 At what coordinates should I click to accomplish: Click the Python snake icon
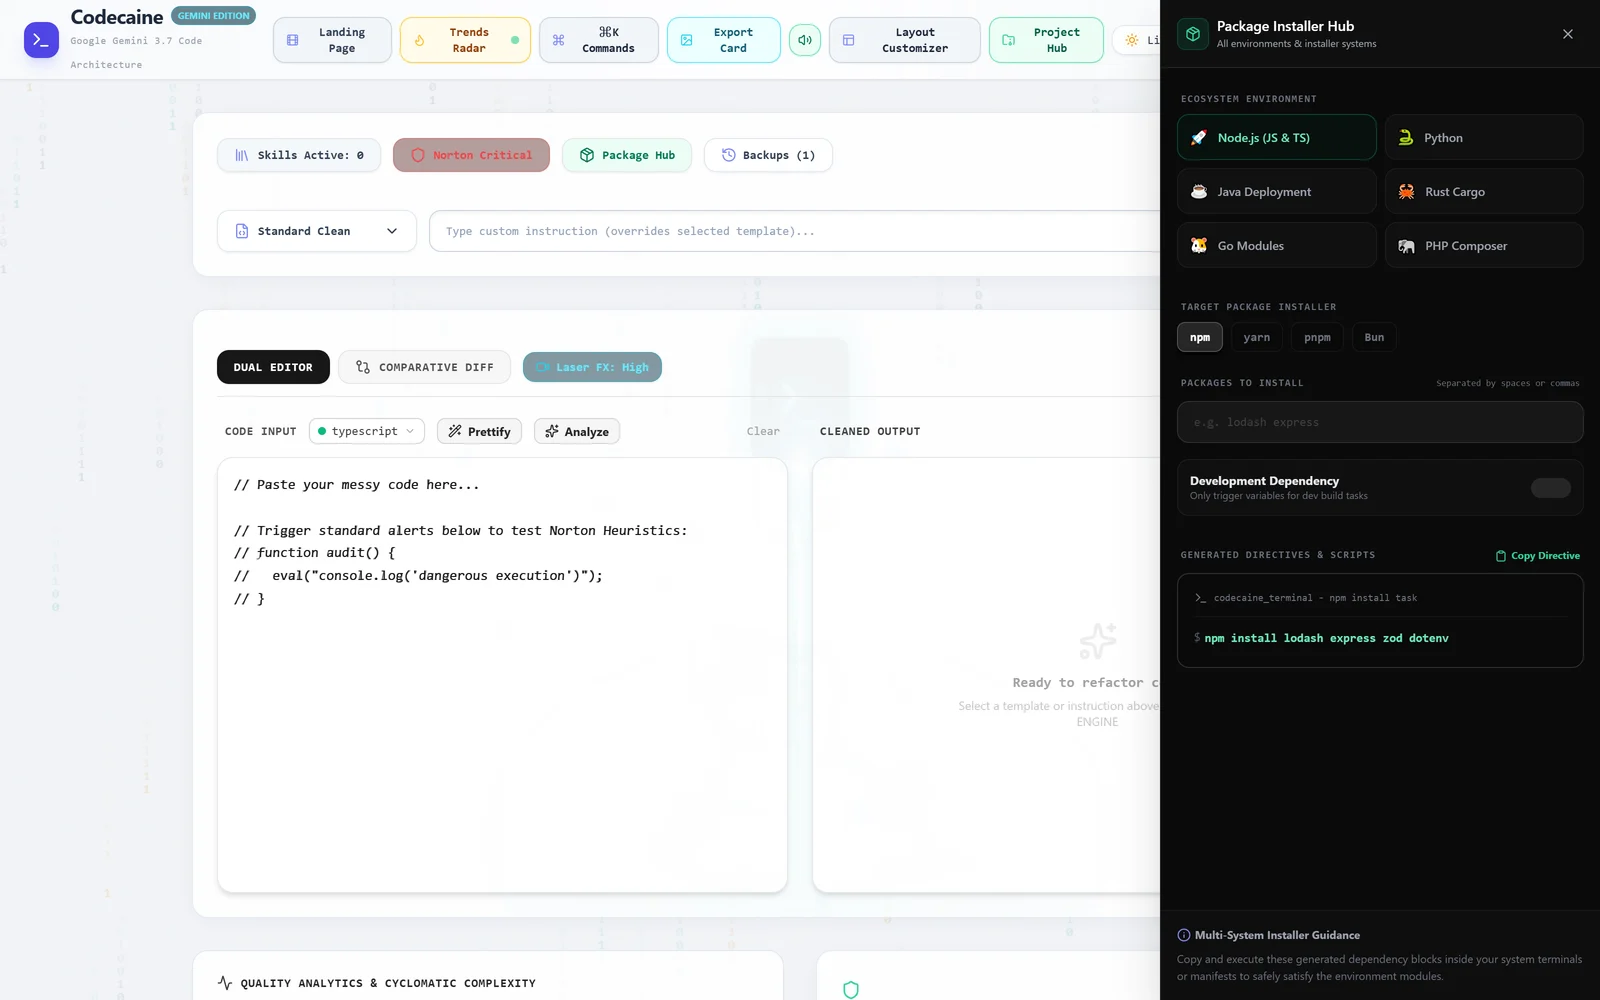[x=1406, y=137]
